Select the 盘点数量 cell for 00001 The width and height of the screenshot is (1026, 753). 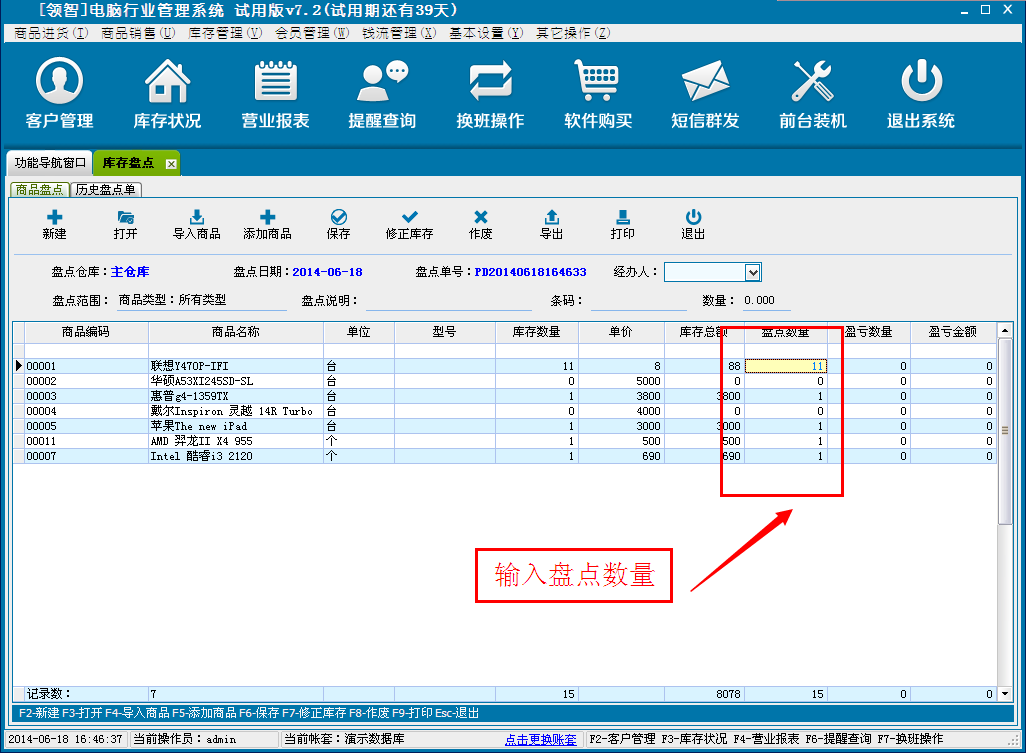786,366
